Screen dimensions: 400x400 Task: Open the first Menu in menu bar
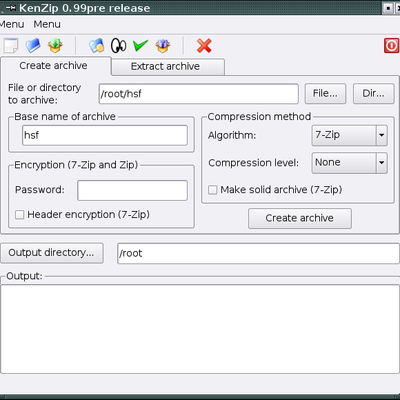[12, 24]
